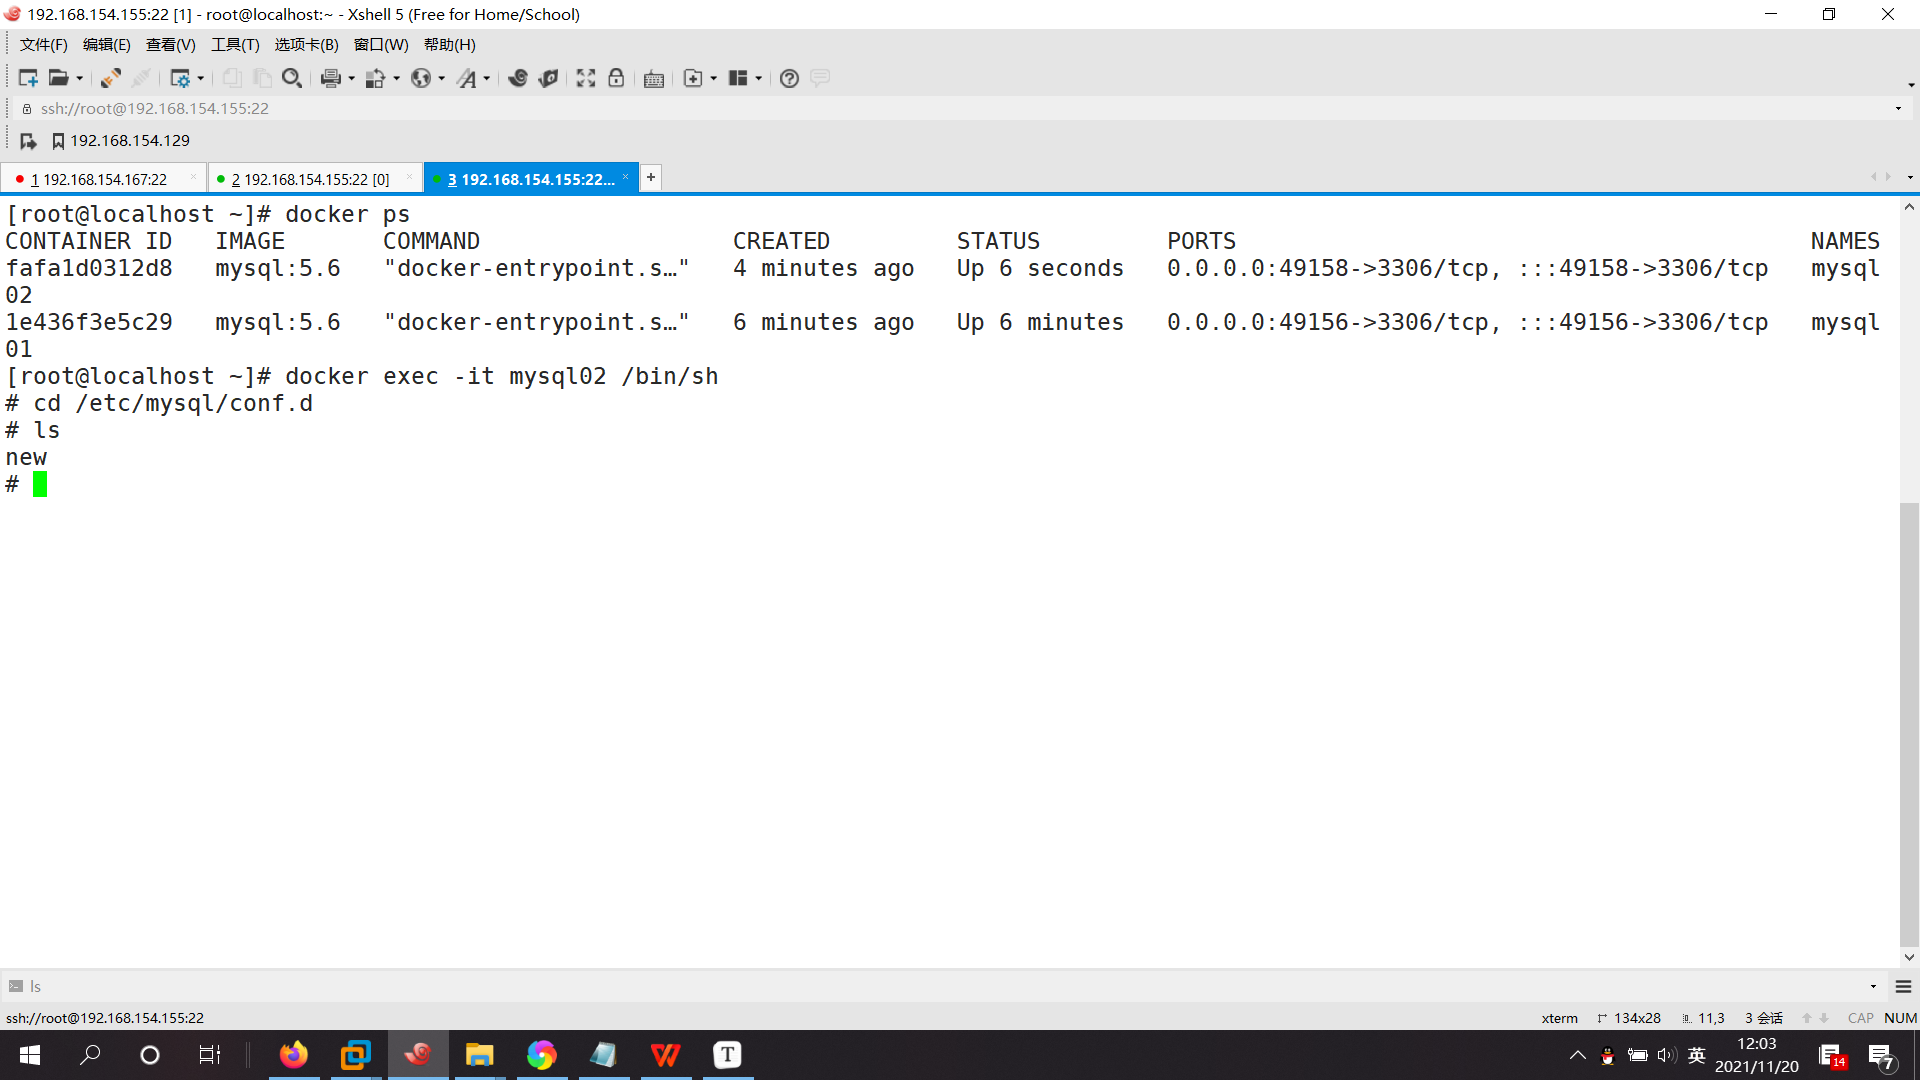Toggle full screen mode icon
The height and width of the screenshot is (1080, 1920).
point(586,78)
